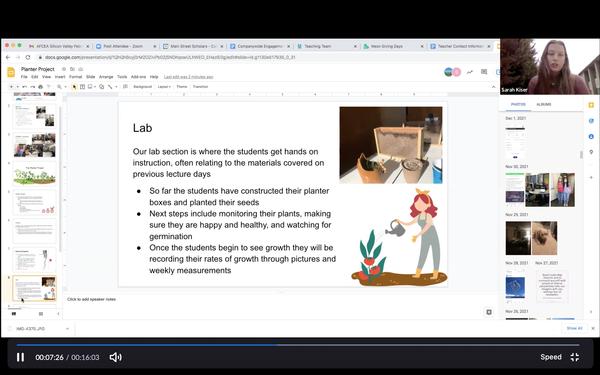Collapse the toolbar with the up chevron
600x375 pixels.
pyautogui.click(x=493, y=87)
